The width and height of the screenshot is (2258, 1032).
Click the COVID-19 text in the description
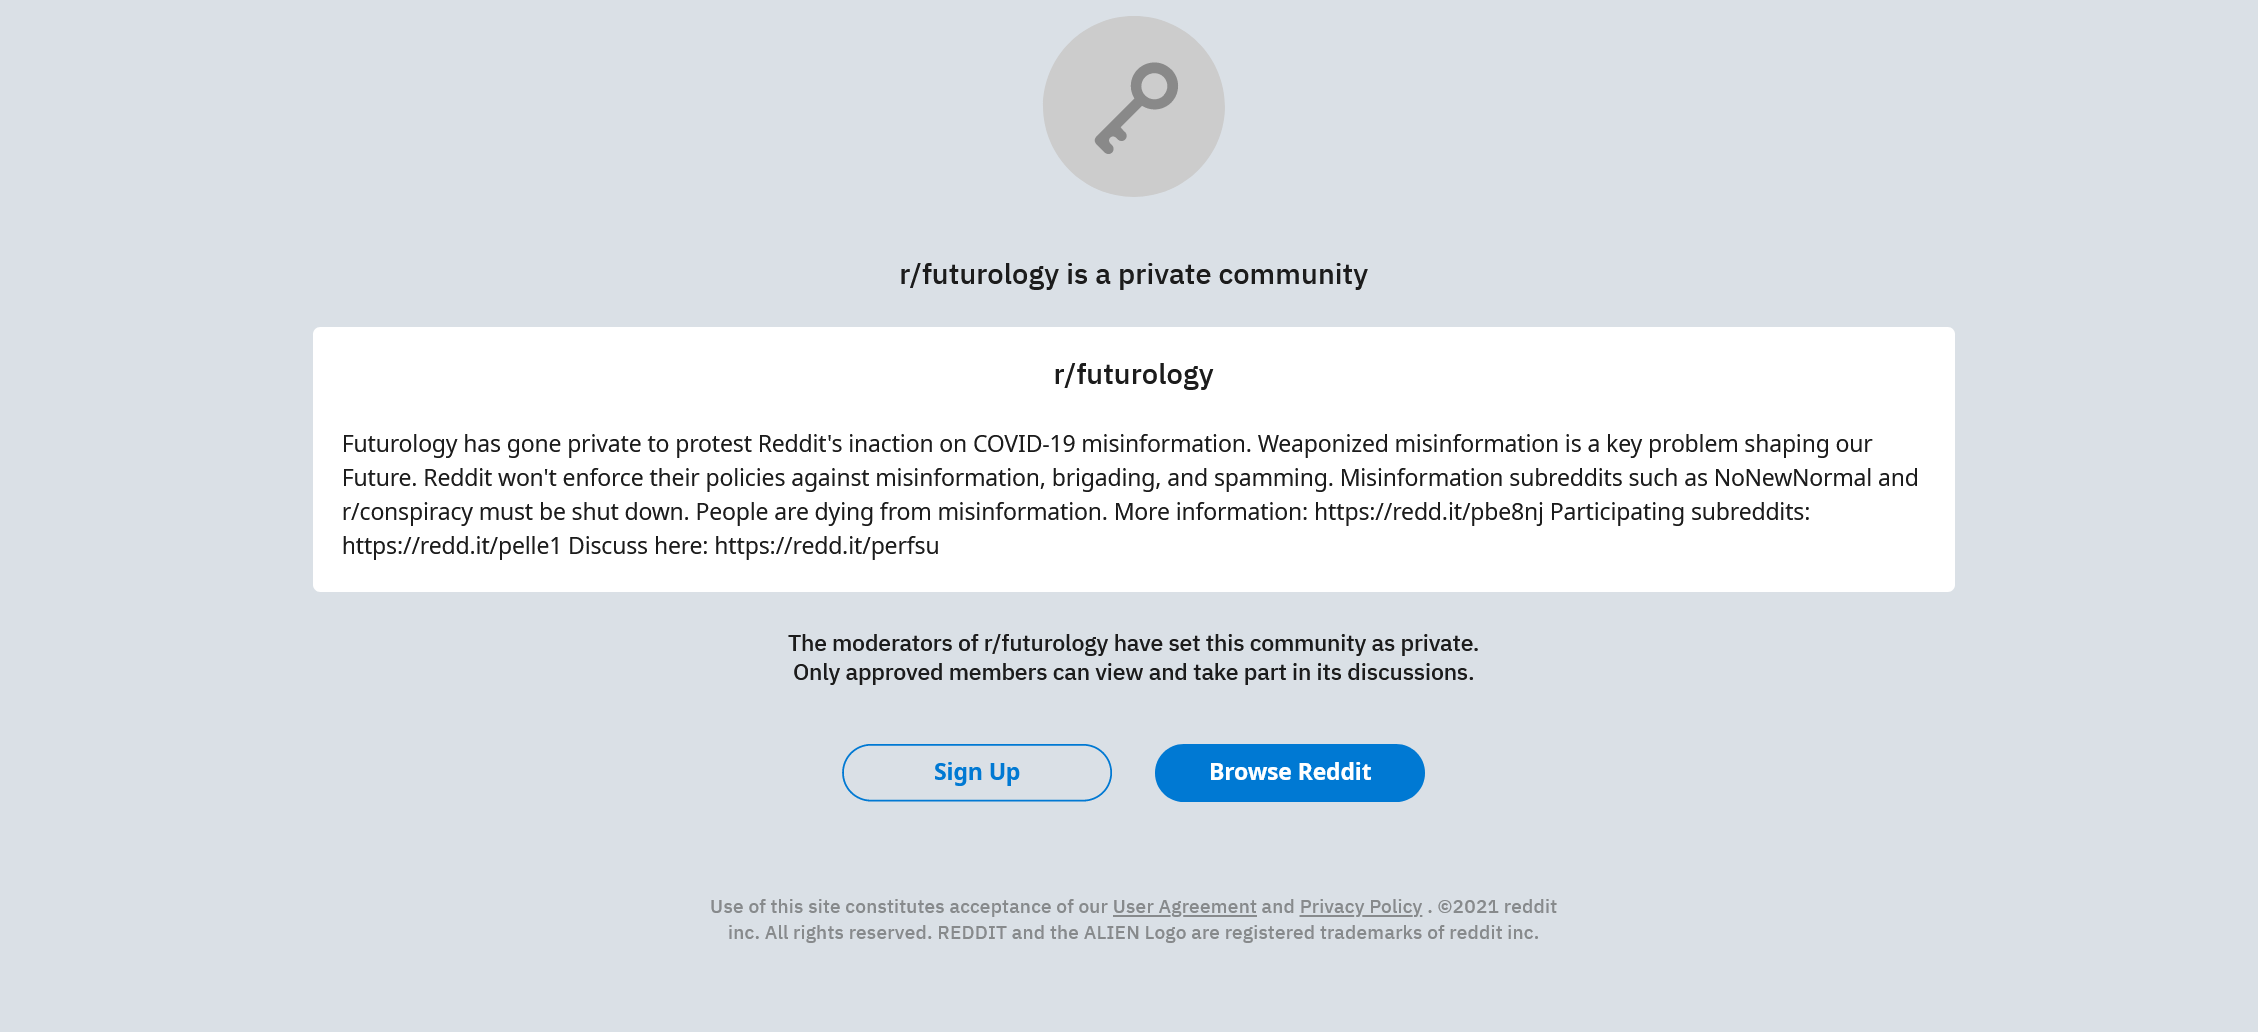(1023, 443)
